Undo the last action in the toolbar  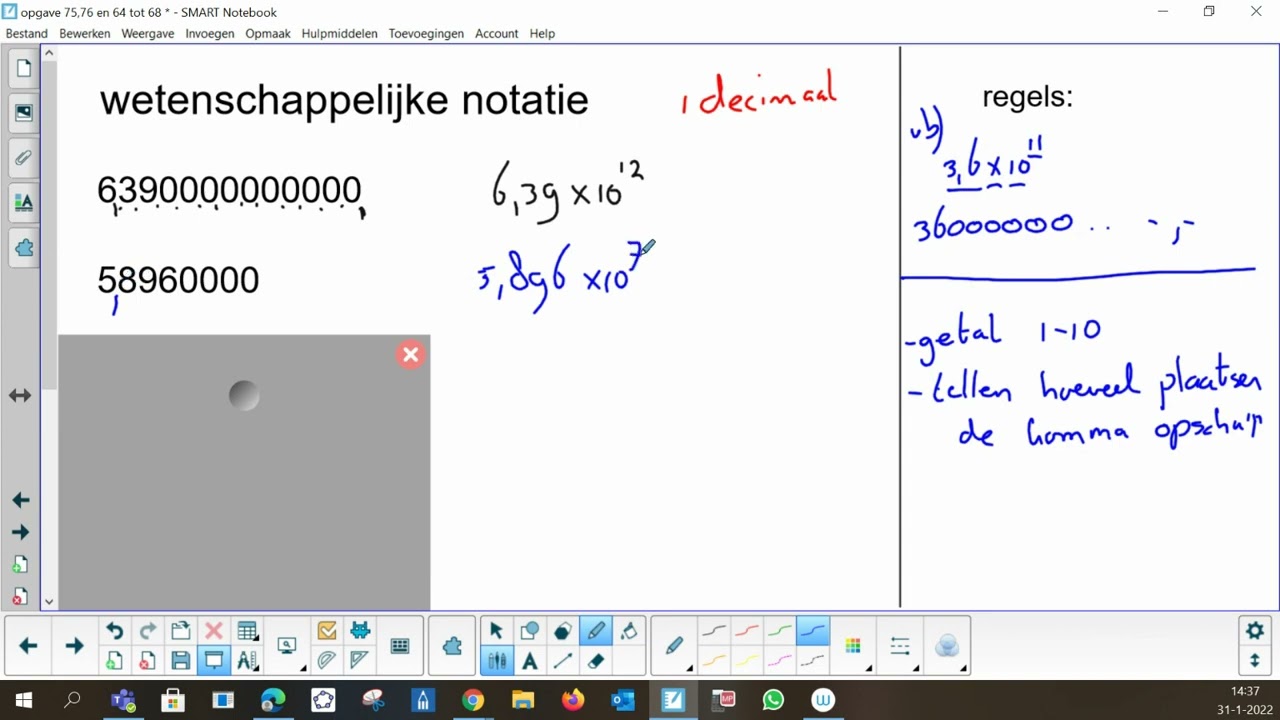pyautogui.click(x=114, y=631)
